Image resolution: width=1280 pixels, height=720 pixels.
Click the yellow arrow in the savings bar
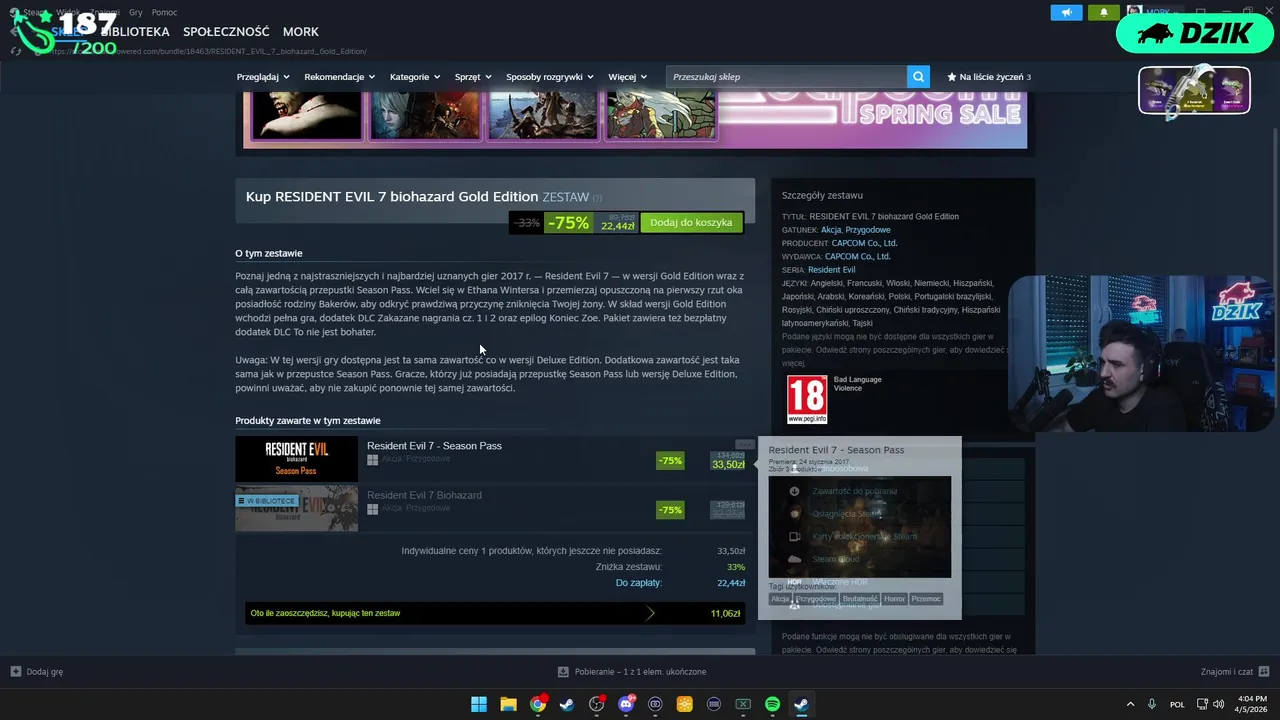point(650,613)
